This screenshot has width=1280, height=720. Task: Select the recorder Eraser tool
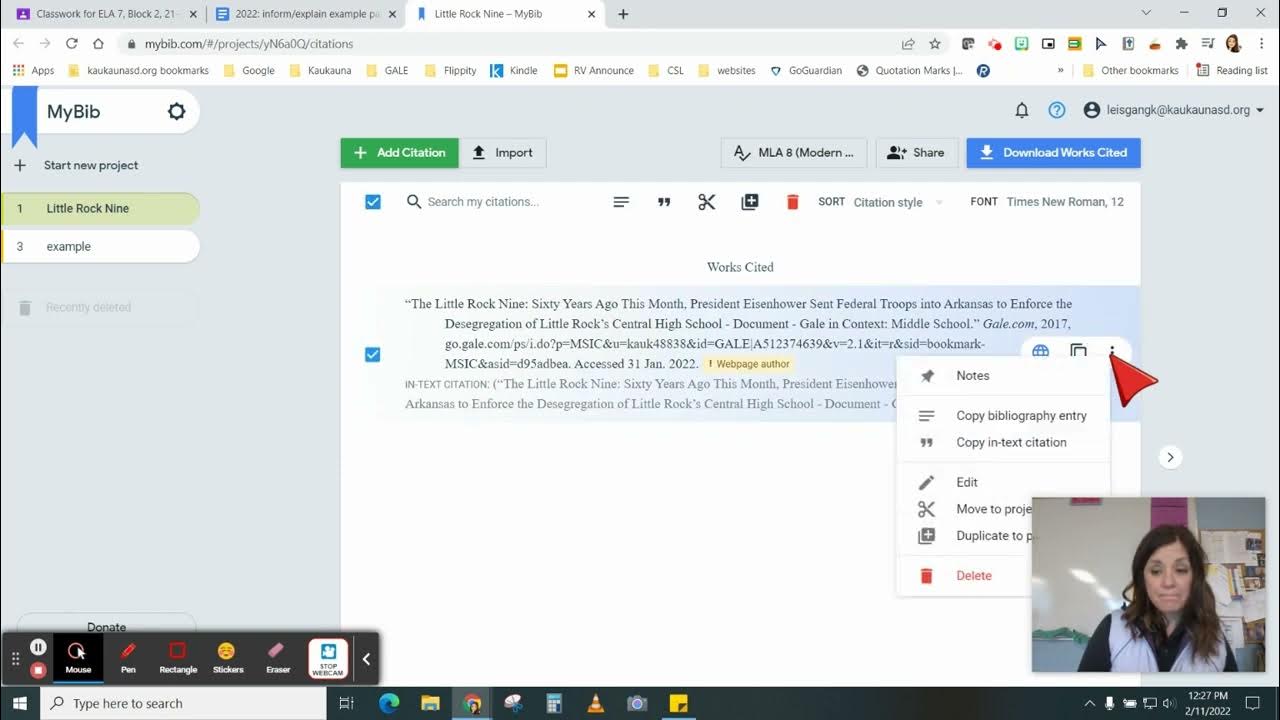pos(278,658)
